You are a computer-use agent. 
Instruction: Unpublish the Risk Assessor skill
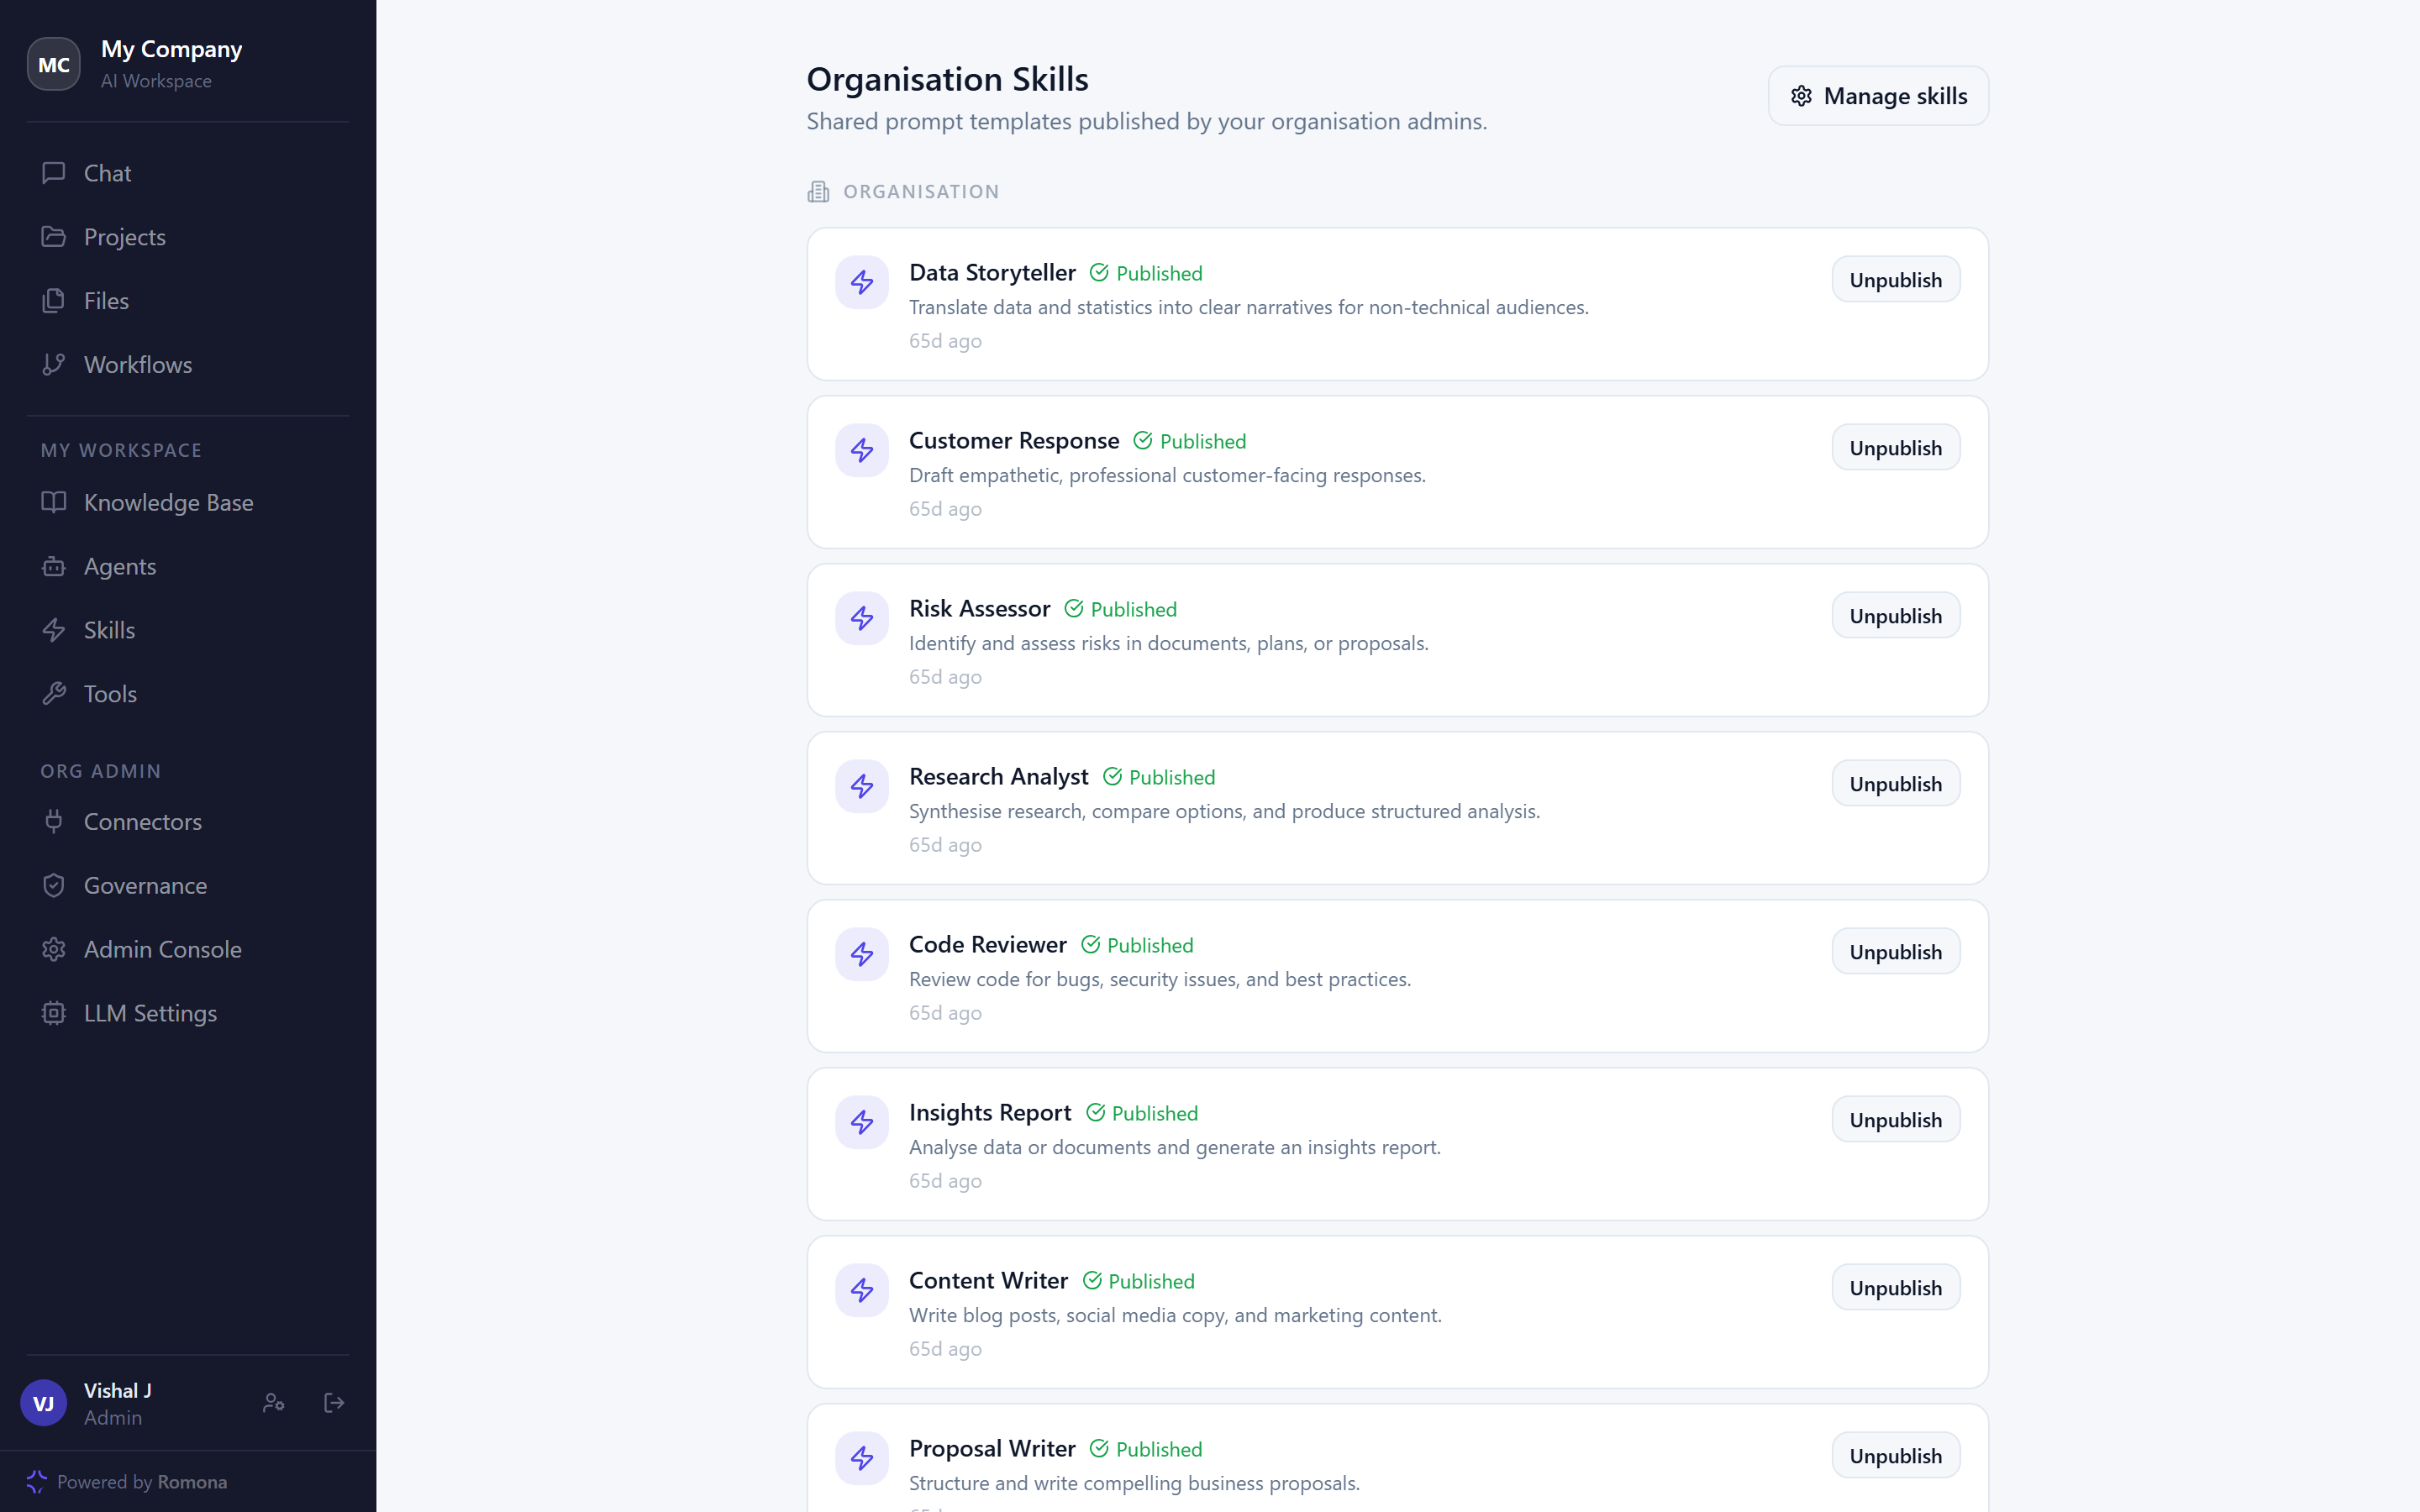pyautogui.click(x=1896, y=616)
